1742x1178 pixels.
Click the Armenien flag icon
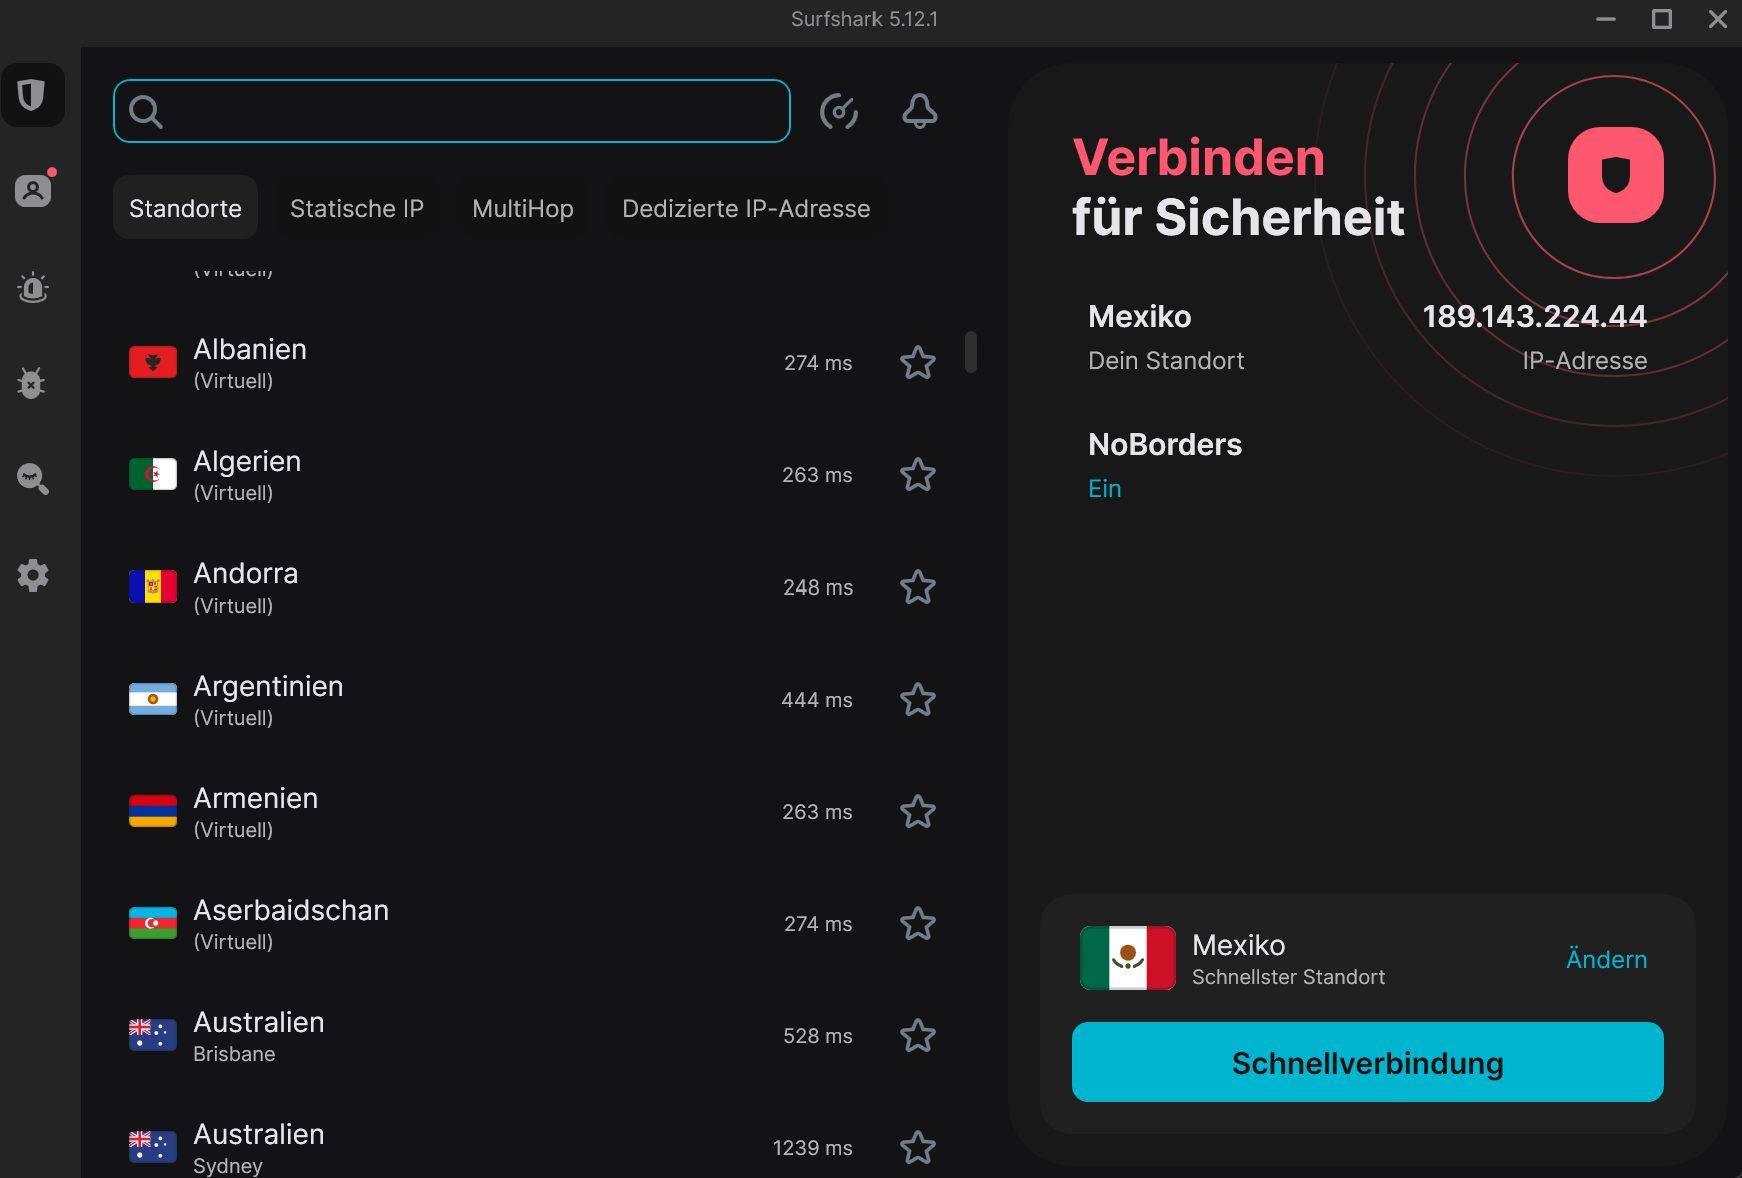153,811
